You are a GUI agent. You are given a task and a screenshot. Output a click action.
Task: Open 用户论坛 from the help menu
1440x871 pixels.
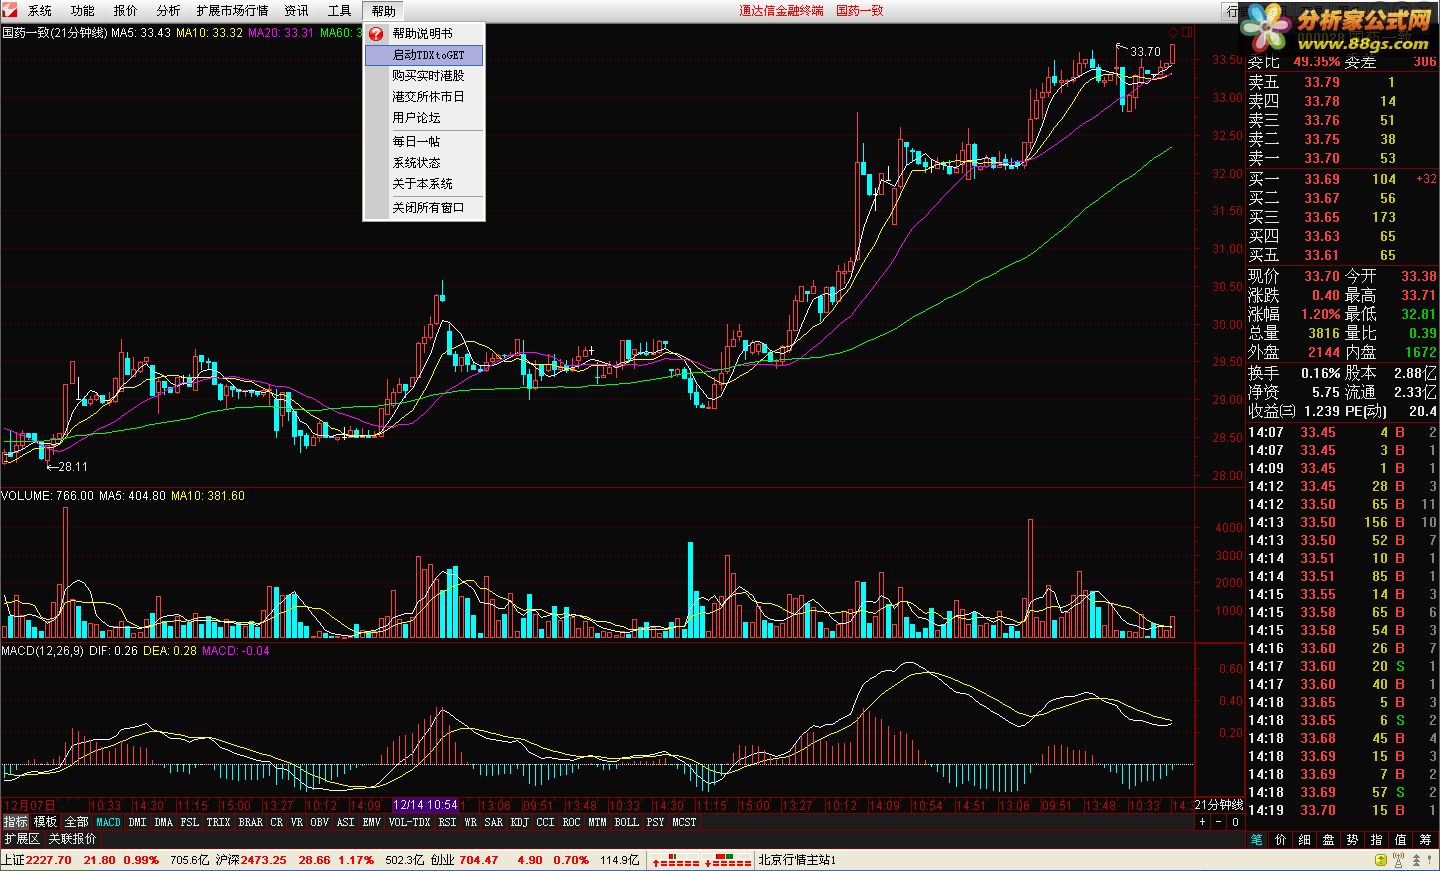pos(424,118)
